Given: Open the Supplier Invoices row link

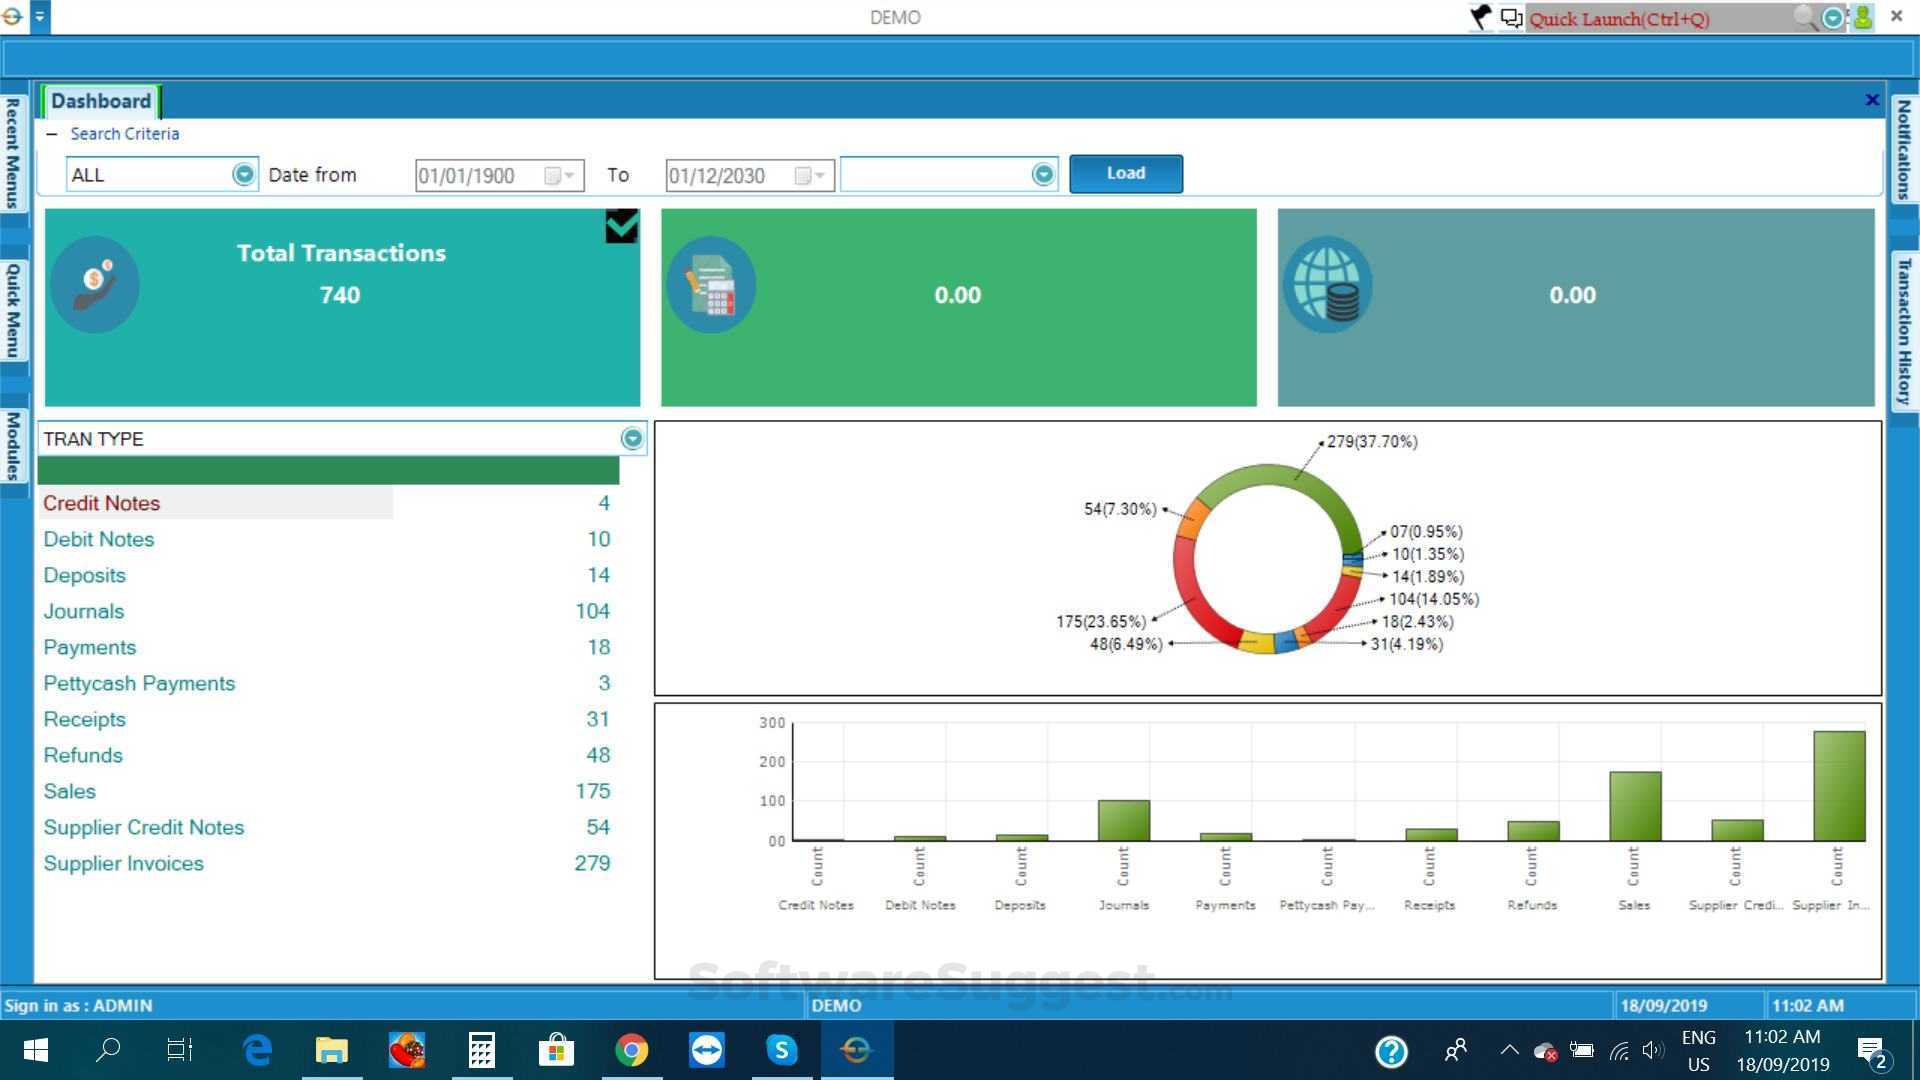Looking at the screenshot, I should click(x=123, y=863).
